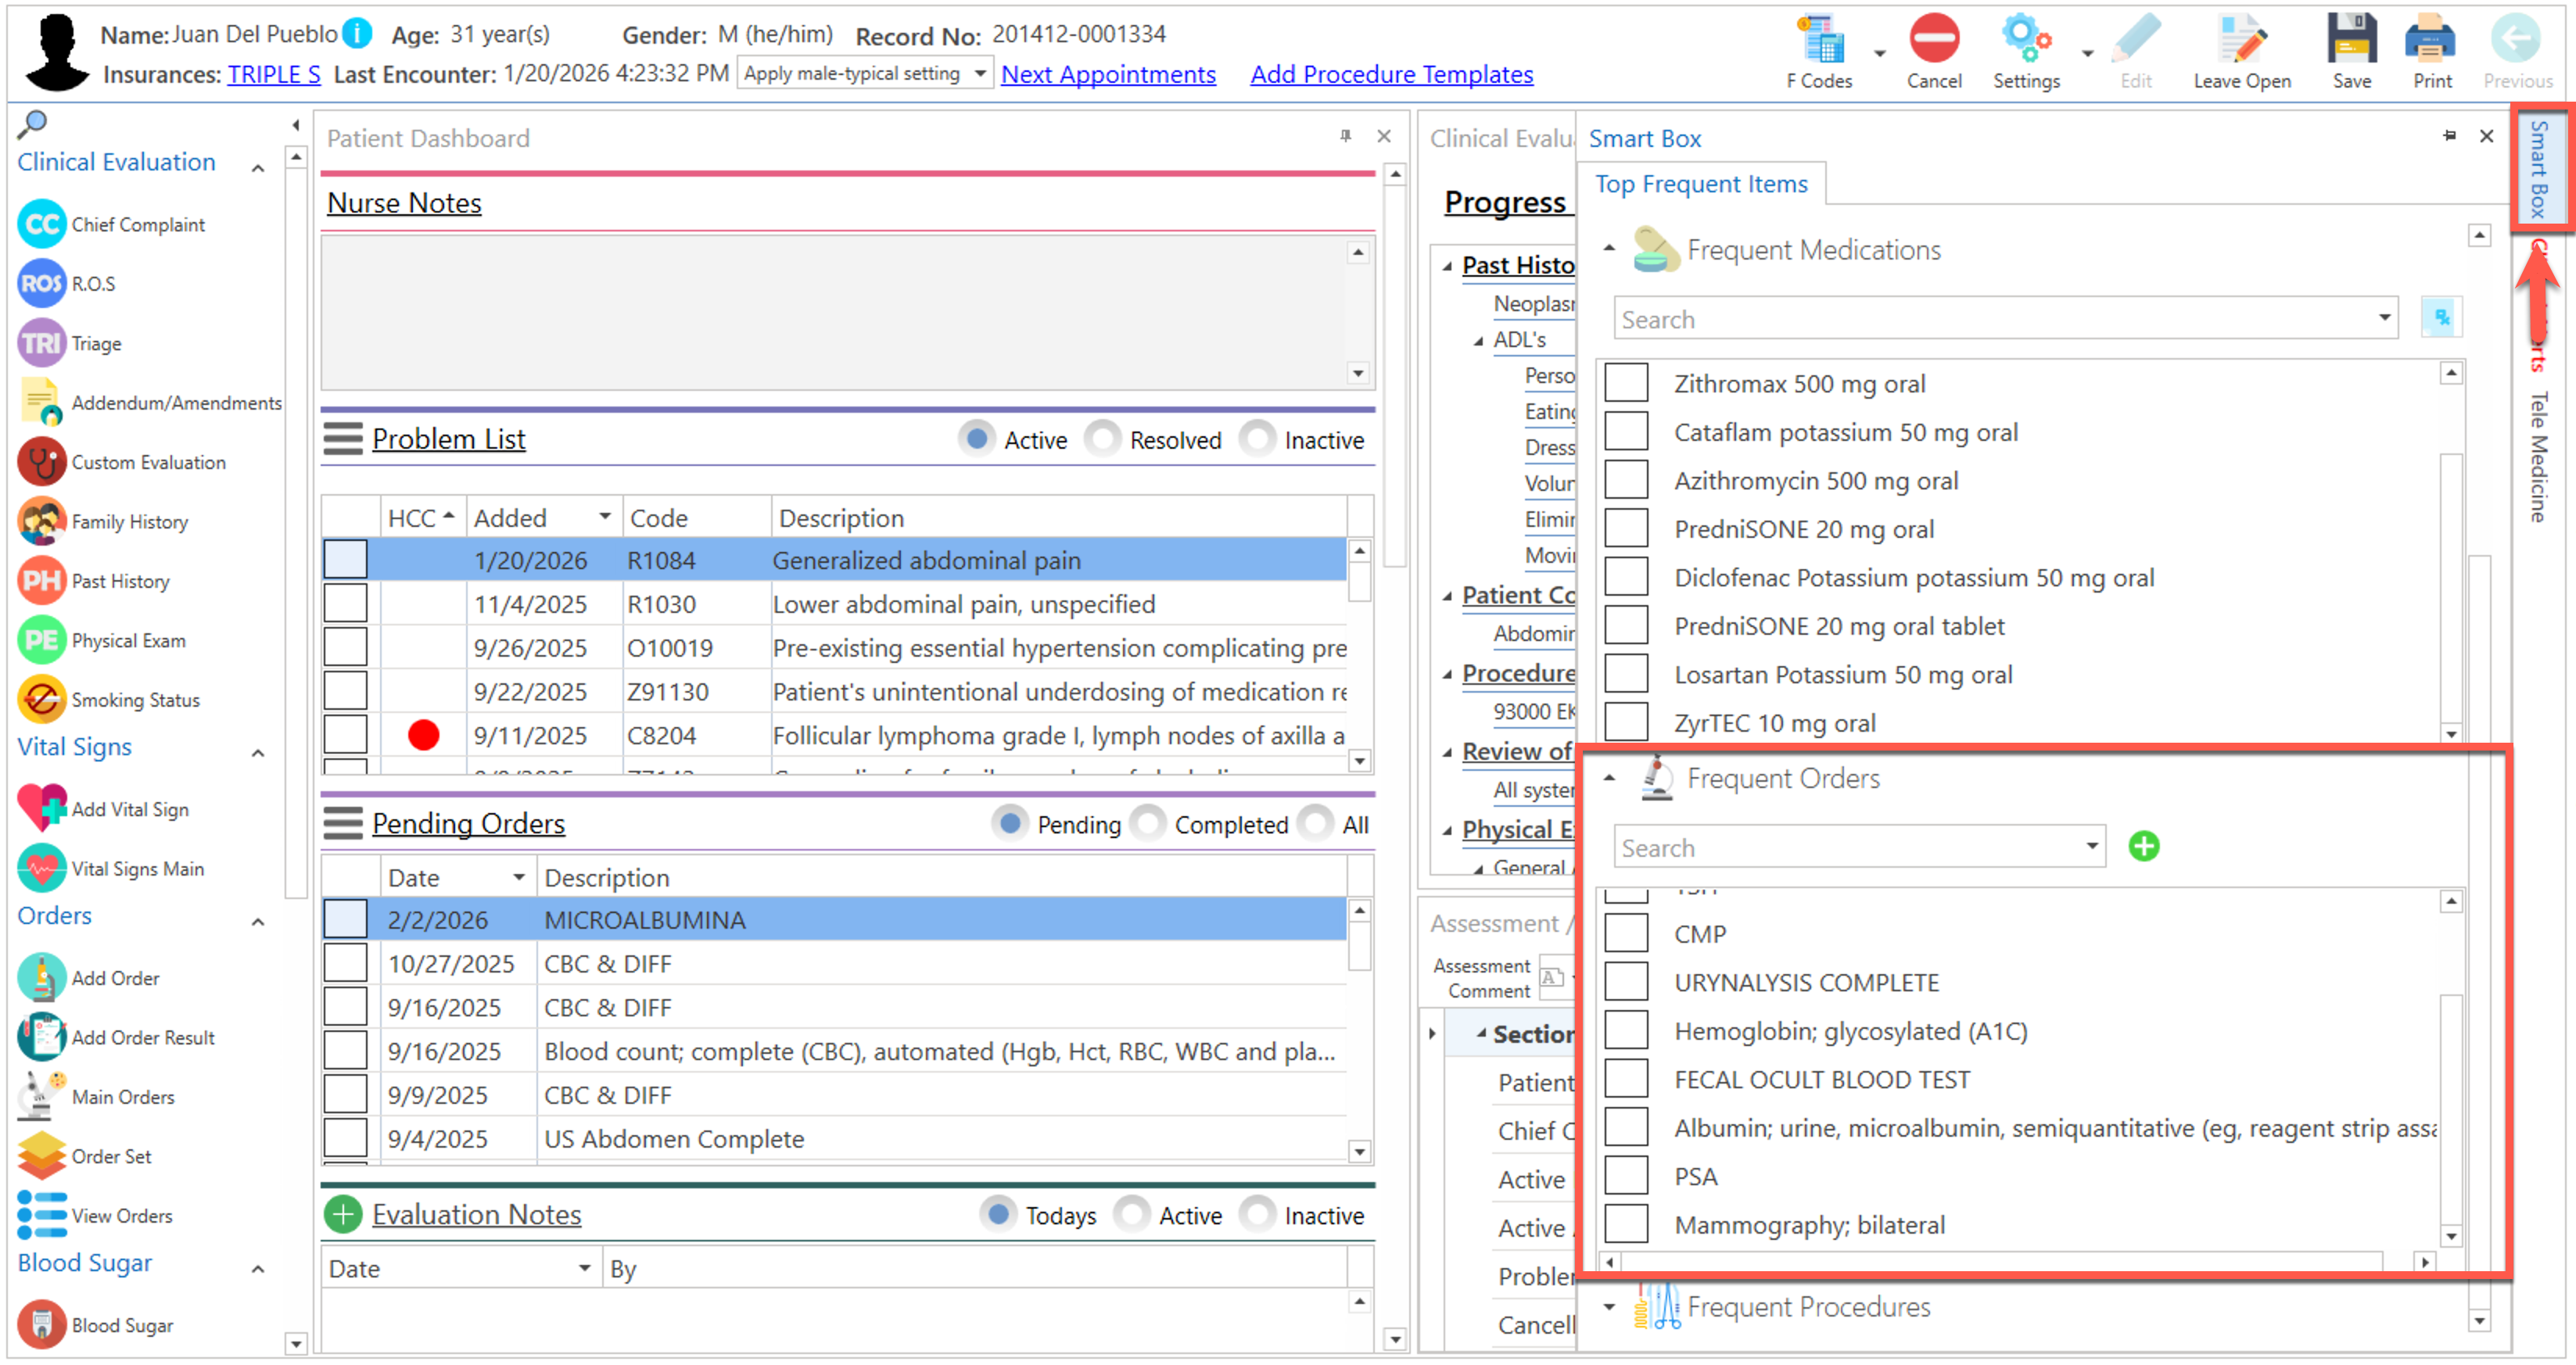Open the Tele Medicine side tab

click(2538, 457)
